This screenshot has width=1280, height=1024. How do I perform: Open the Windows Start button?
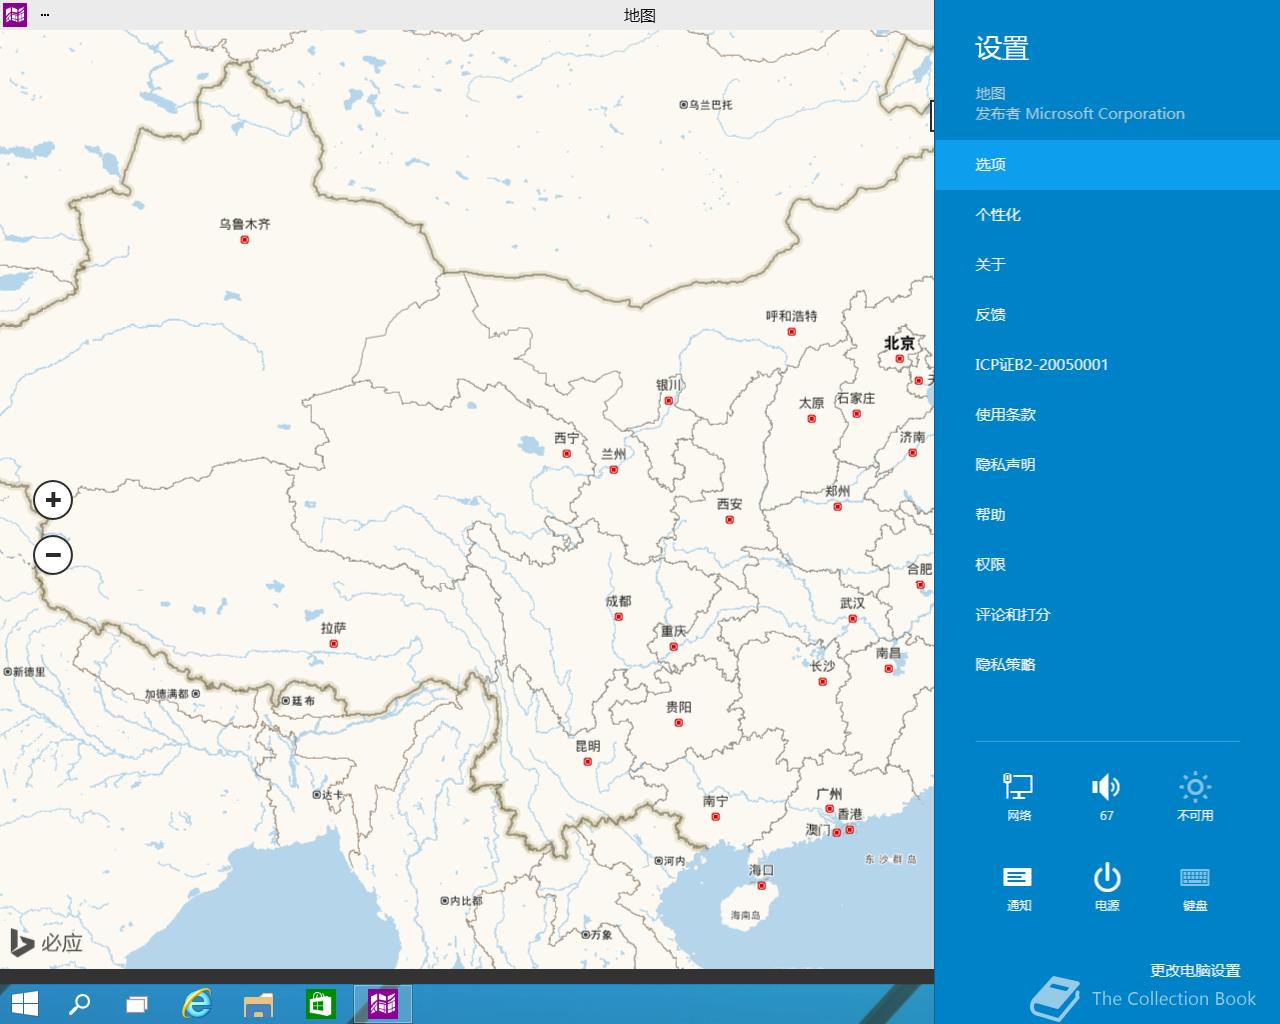[x=24, y=1003]
